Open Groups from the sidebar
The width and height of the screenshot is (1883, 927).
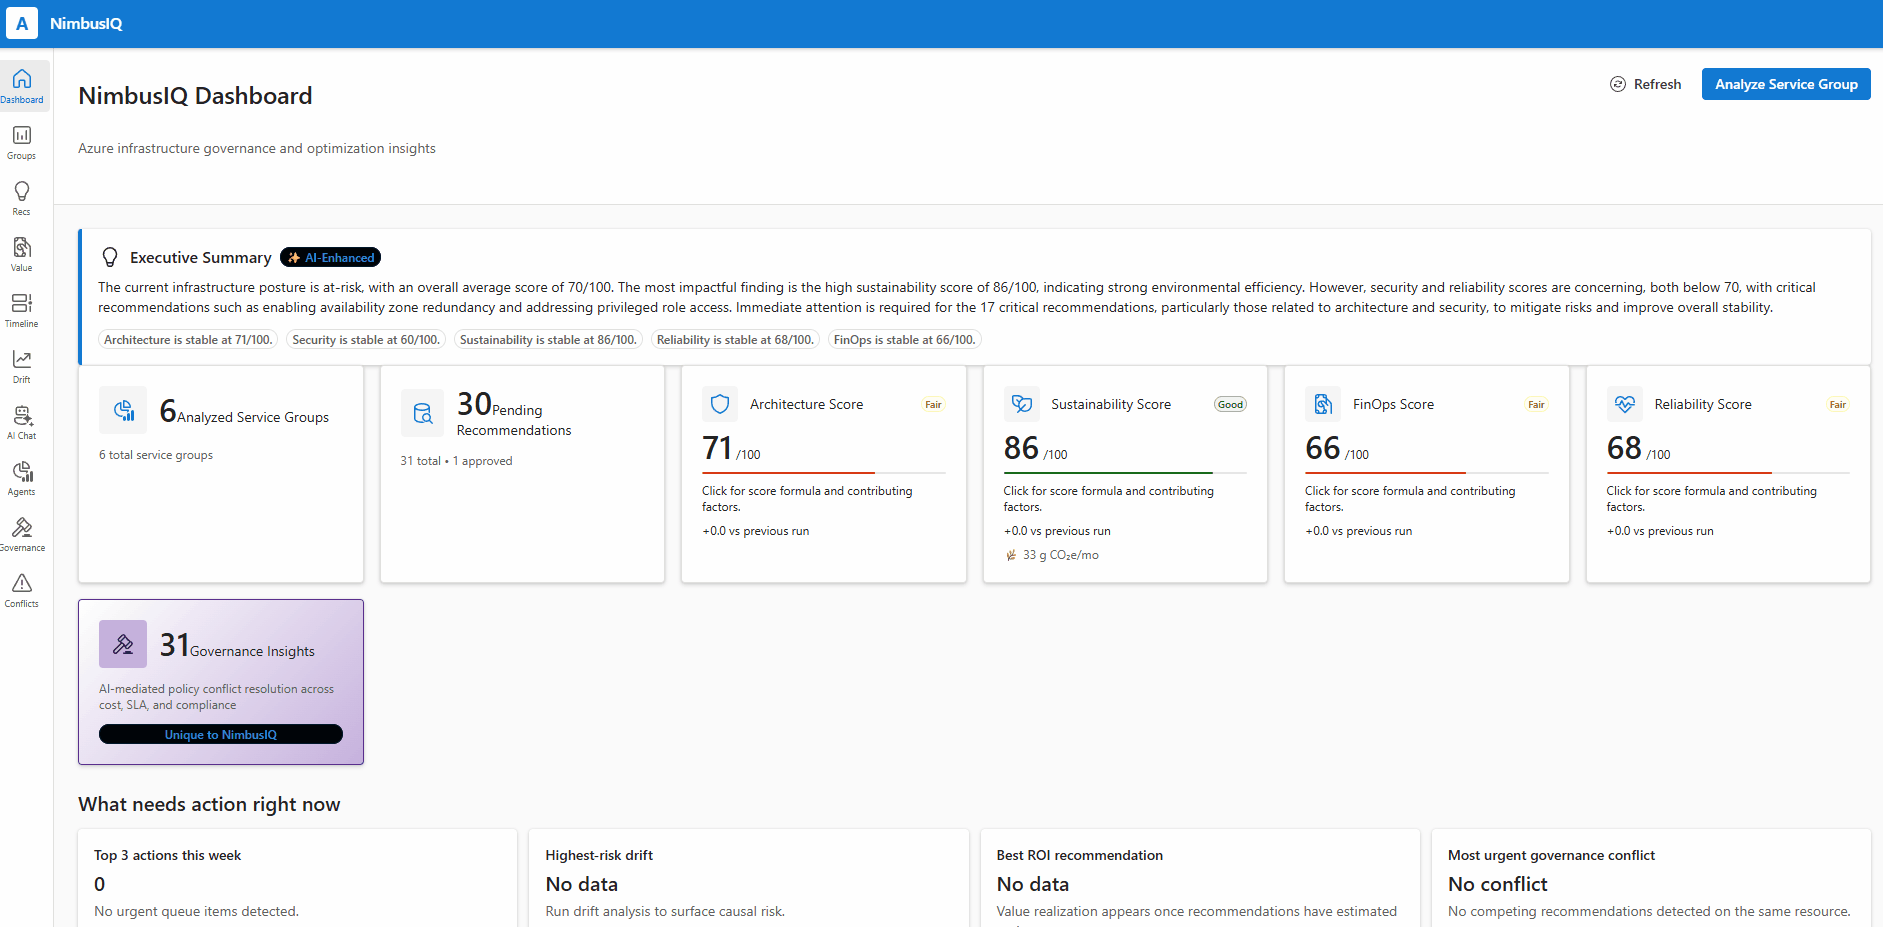(21, 141)
